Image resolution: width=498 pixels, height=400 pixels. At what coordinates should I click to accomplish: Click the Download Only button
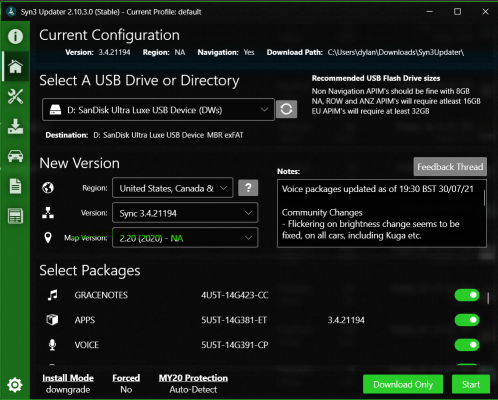[x=403, y=384]
